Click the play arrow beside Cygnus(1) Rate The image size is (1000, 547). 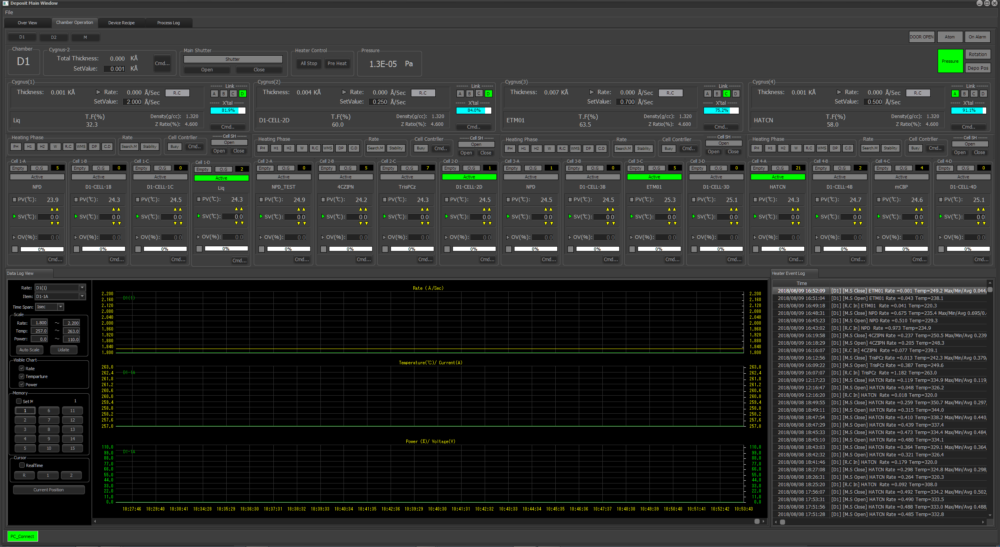[98, 92]
